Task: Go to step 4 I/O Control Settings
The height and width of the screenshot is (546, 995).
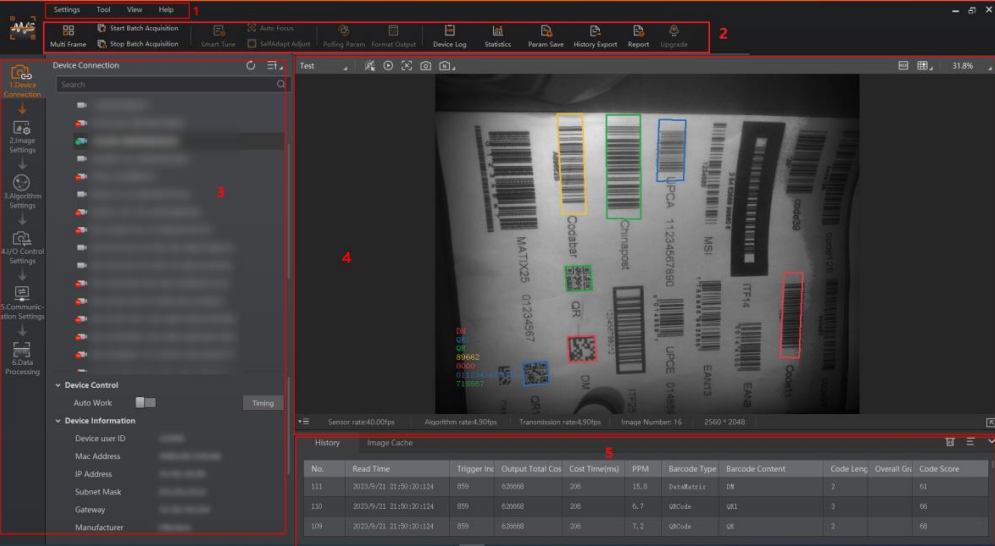Action: click(x=22, y=248)
